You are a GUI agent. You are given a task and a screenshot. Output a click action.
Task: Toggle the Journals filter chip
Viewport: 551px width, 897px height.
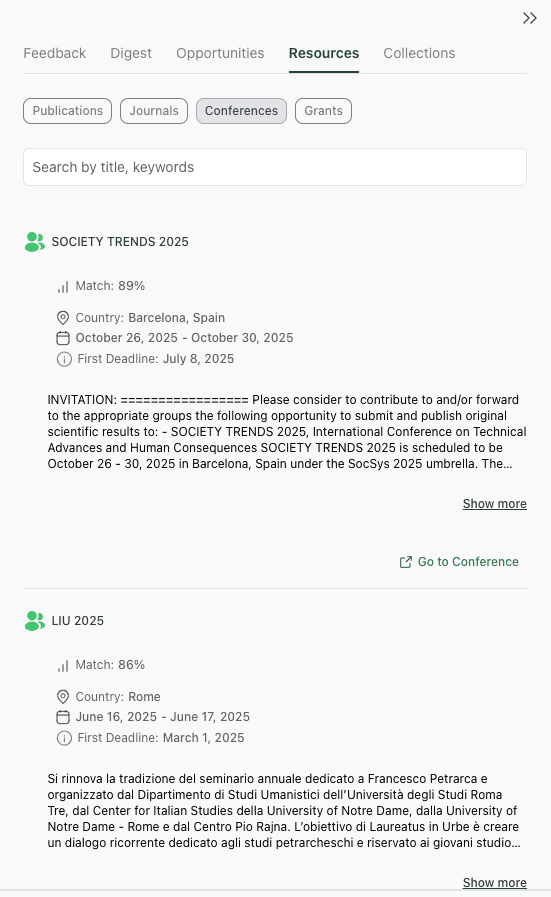[154, 111]
